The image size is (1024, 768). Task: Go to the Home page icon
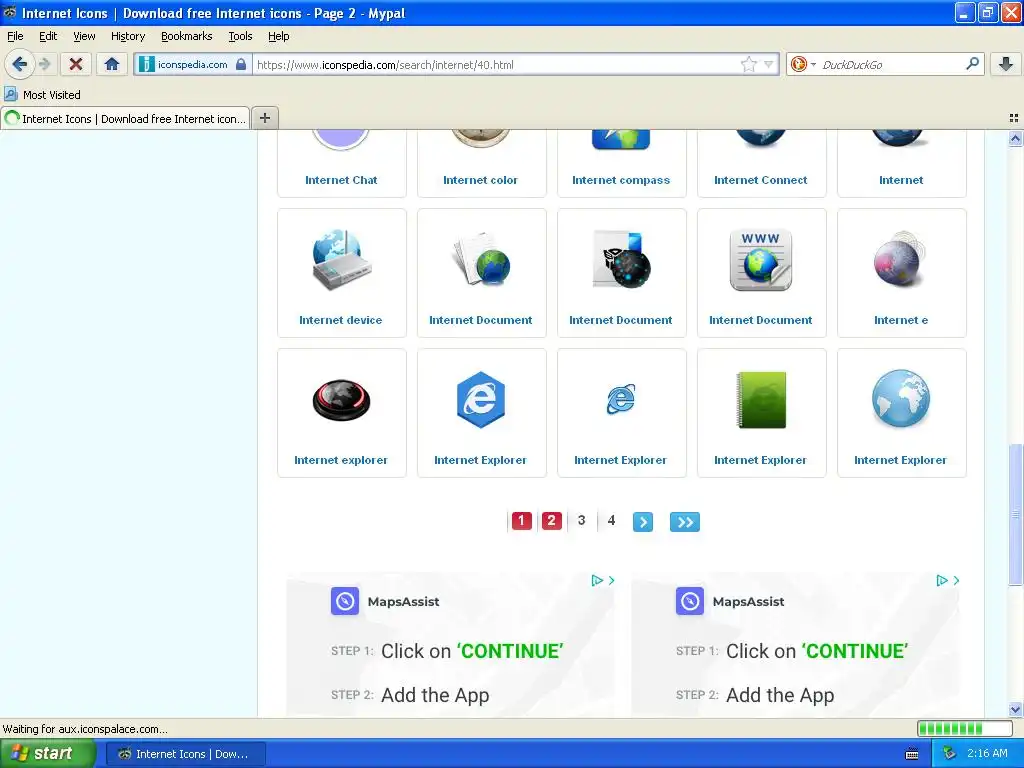[112, 64]
